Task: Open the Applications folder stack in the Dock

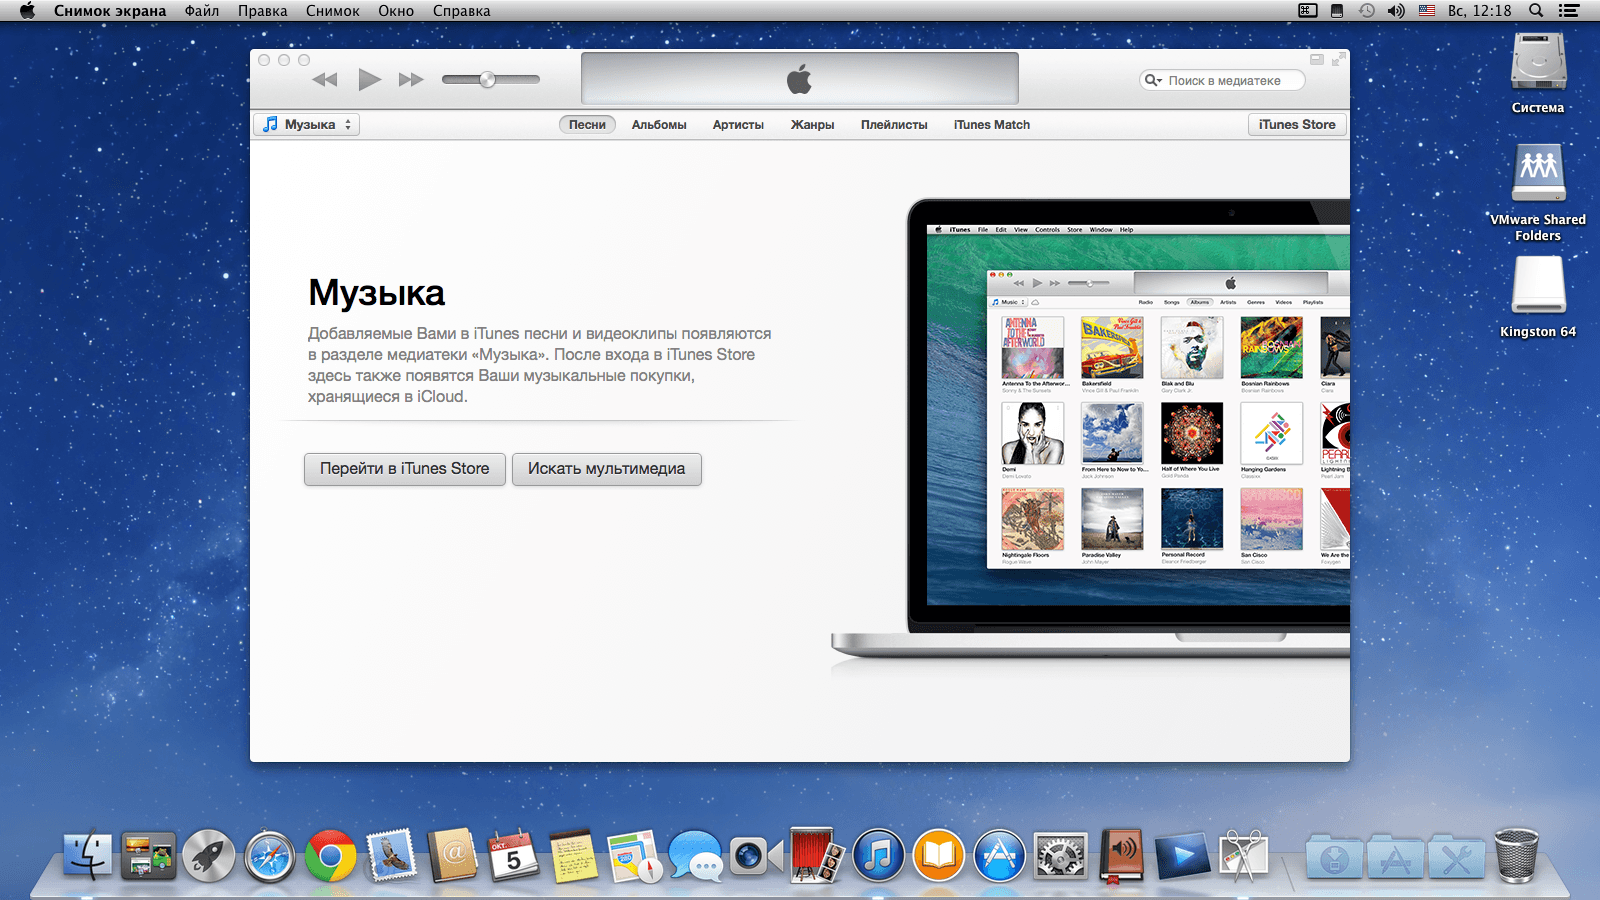Action: (1396, 857)
